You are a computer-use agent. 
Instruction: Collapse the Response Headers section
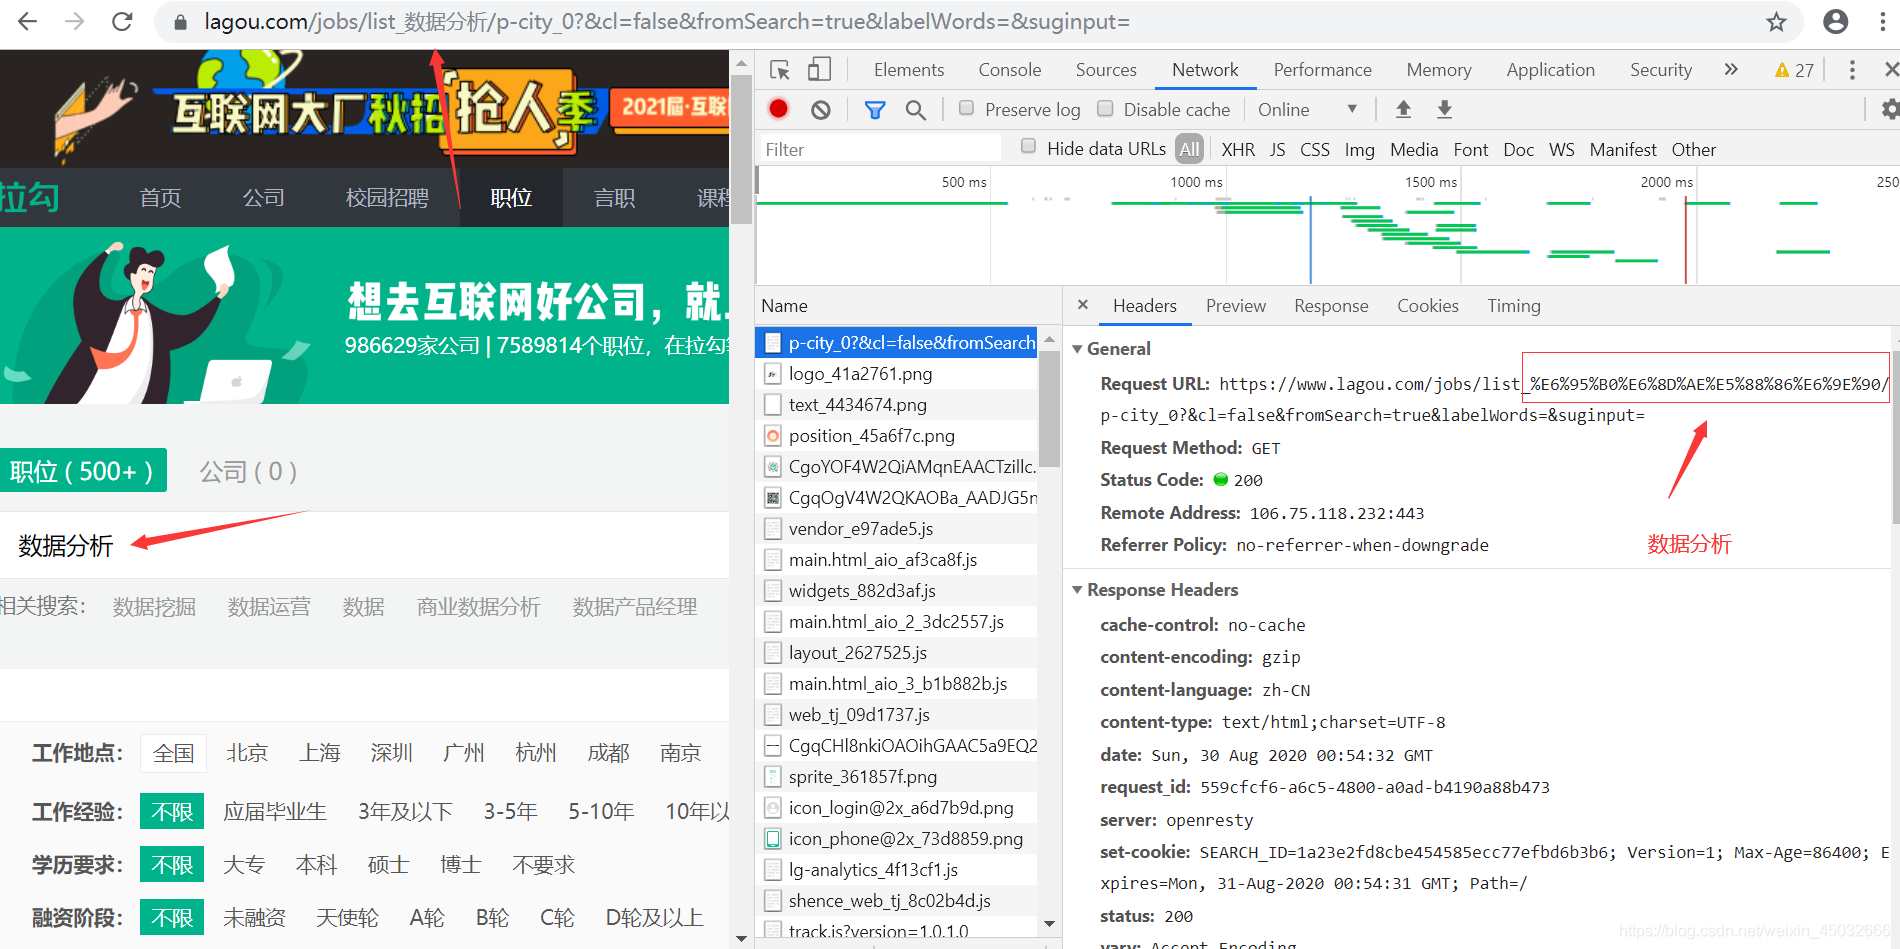coord(1078,590)
